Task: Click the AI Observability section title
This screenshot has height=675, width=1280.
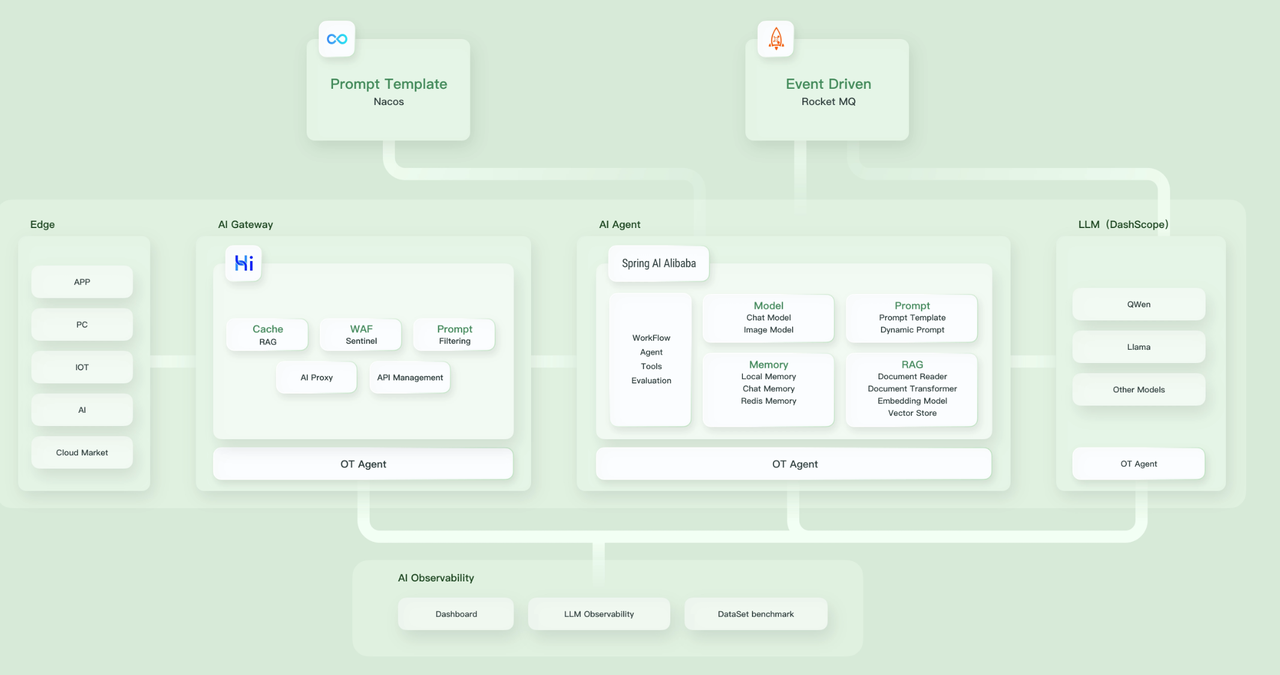Action: coord(436,578)
